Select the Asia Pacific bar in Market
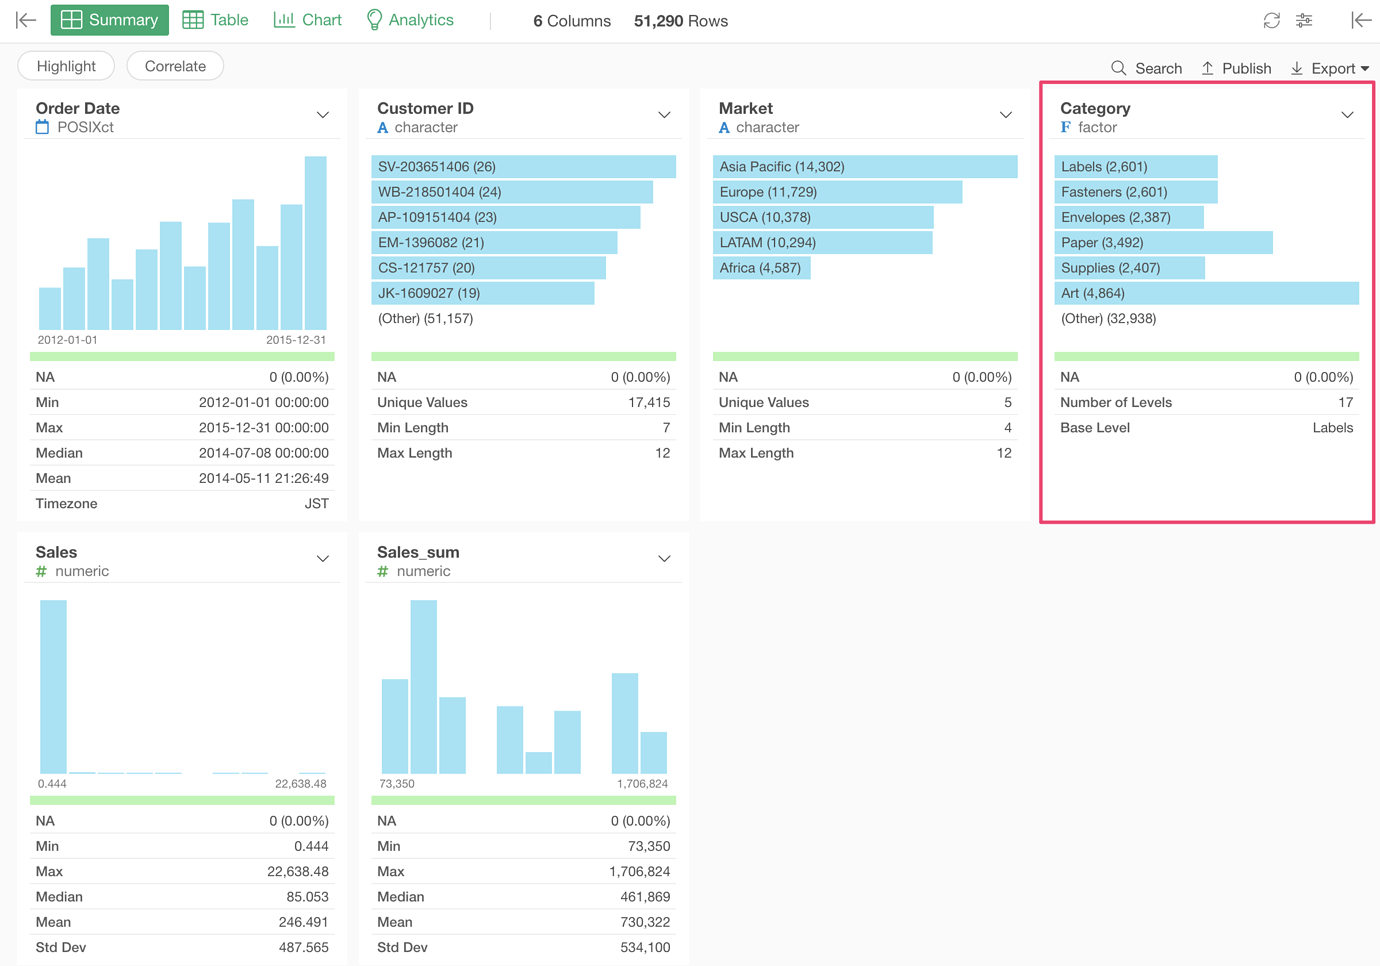The height and width of the screenshot is (966, 1380). [x=865, y=167]
